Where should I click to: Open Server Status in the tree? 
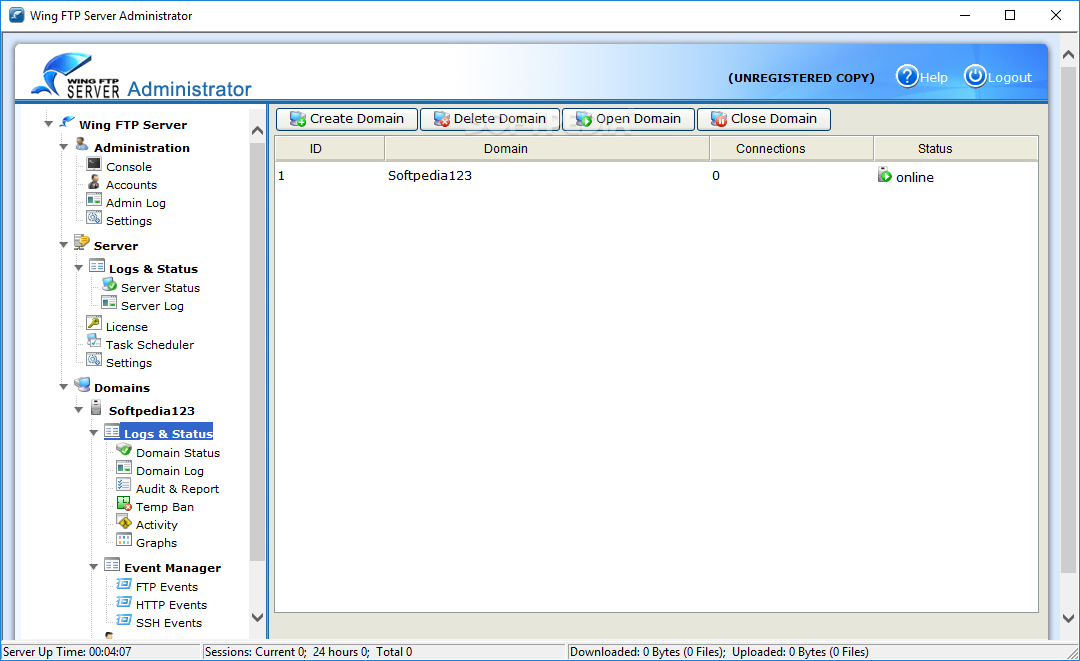(x=160, y=288)
